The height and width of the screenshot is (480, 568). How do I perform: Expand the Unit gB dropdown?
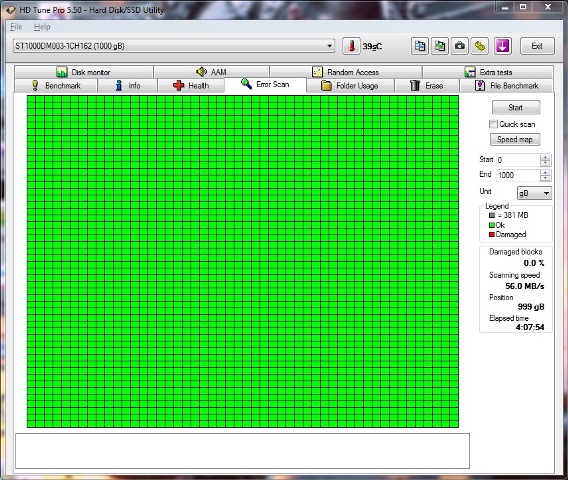coord(534,193)
